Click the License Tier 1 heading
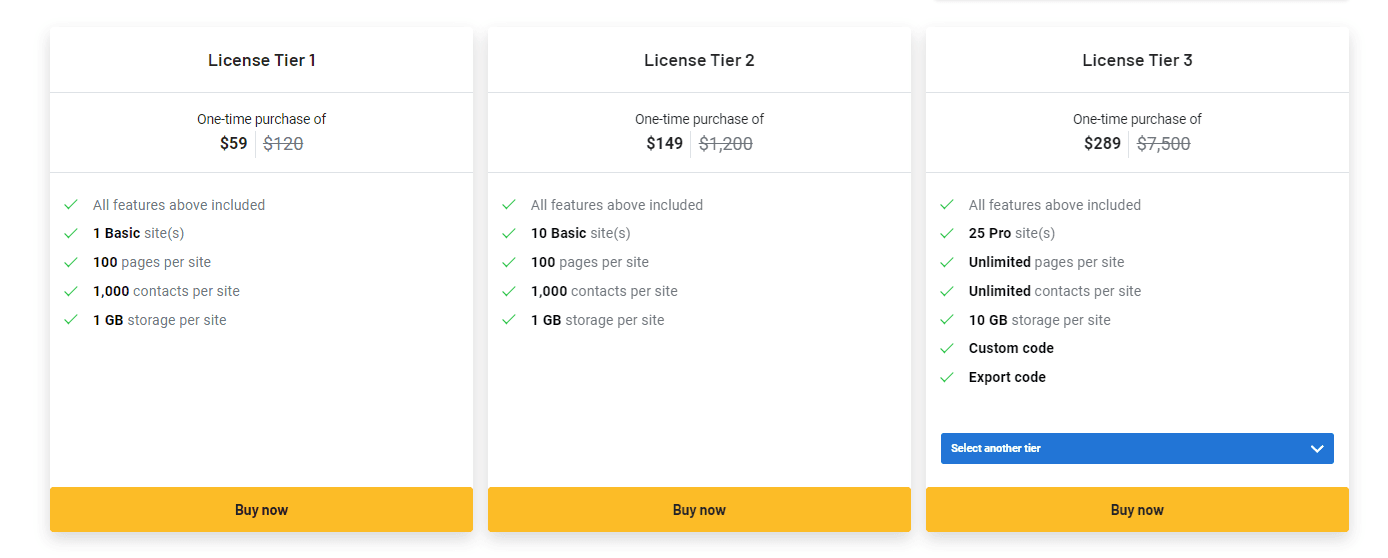Screen dimensions: 1388x558 pos(262,60)
